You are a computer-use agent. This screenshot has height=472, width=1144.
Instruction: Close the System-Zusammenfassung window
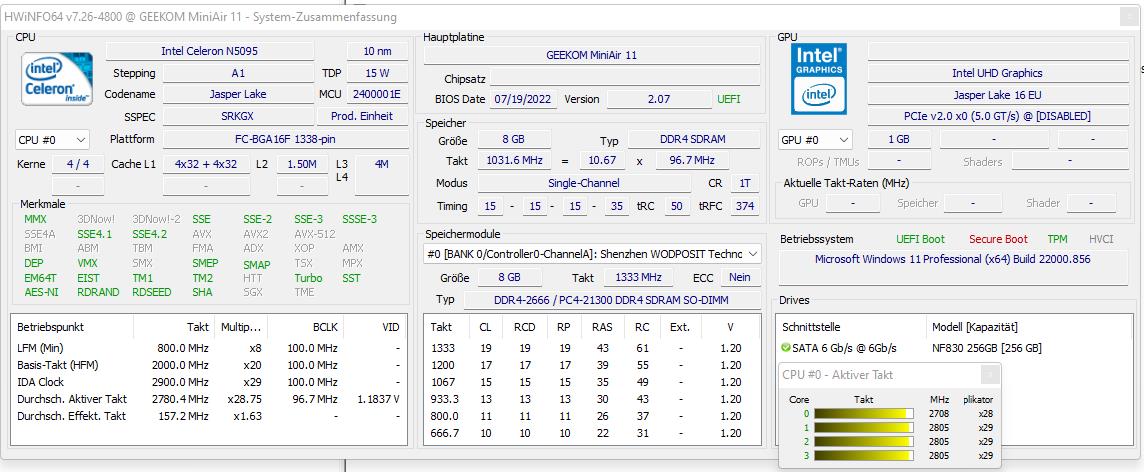click(x=1129, y=16)
